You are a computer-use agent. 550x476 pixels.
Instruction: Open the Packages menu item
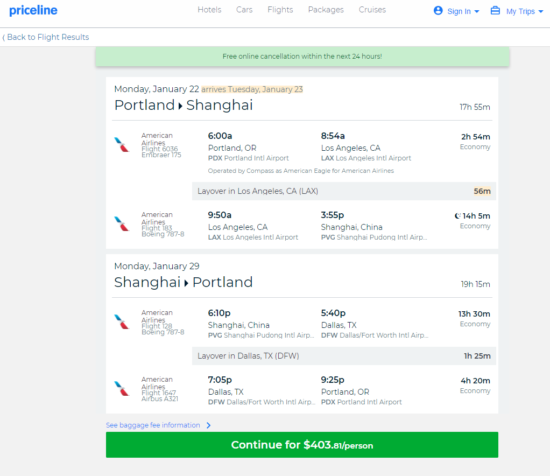(326, 10)
